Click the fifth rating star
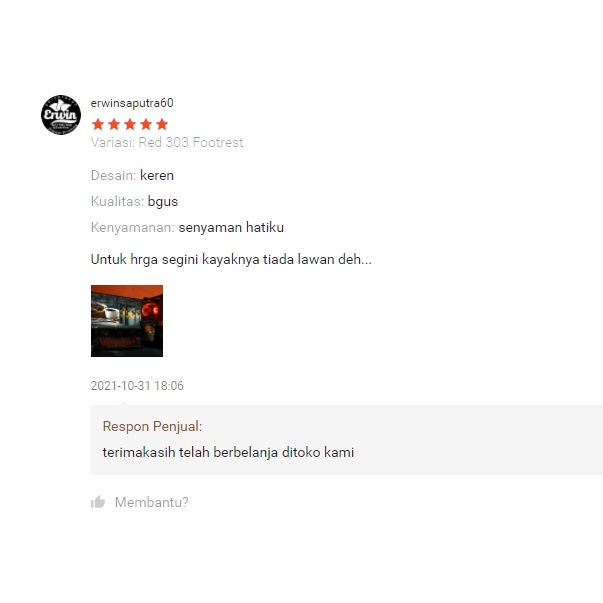The image size is (603, 603). 162,124
